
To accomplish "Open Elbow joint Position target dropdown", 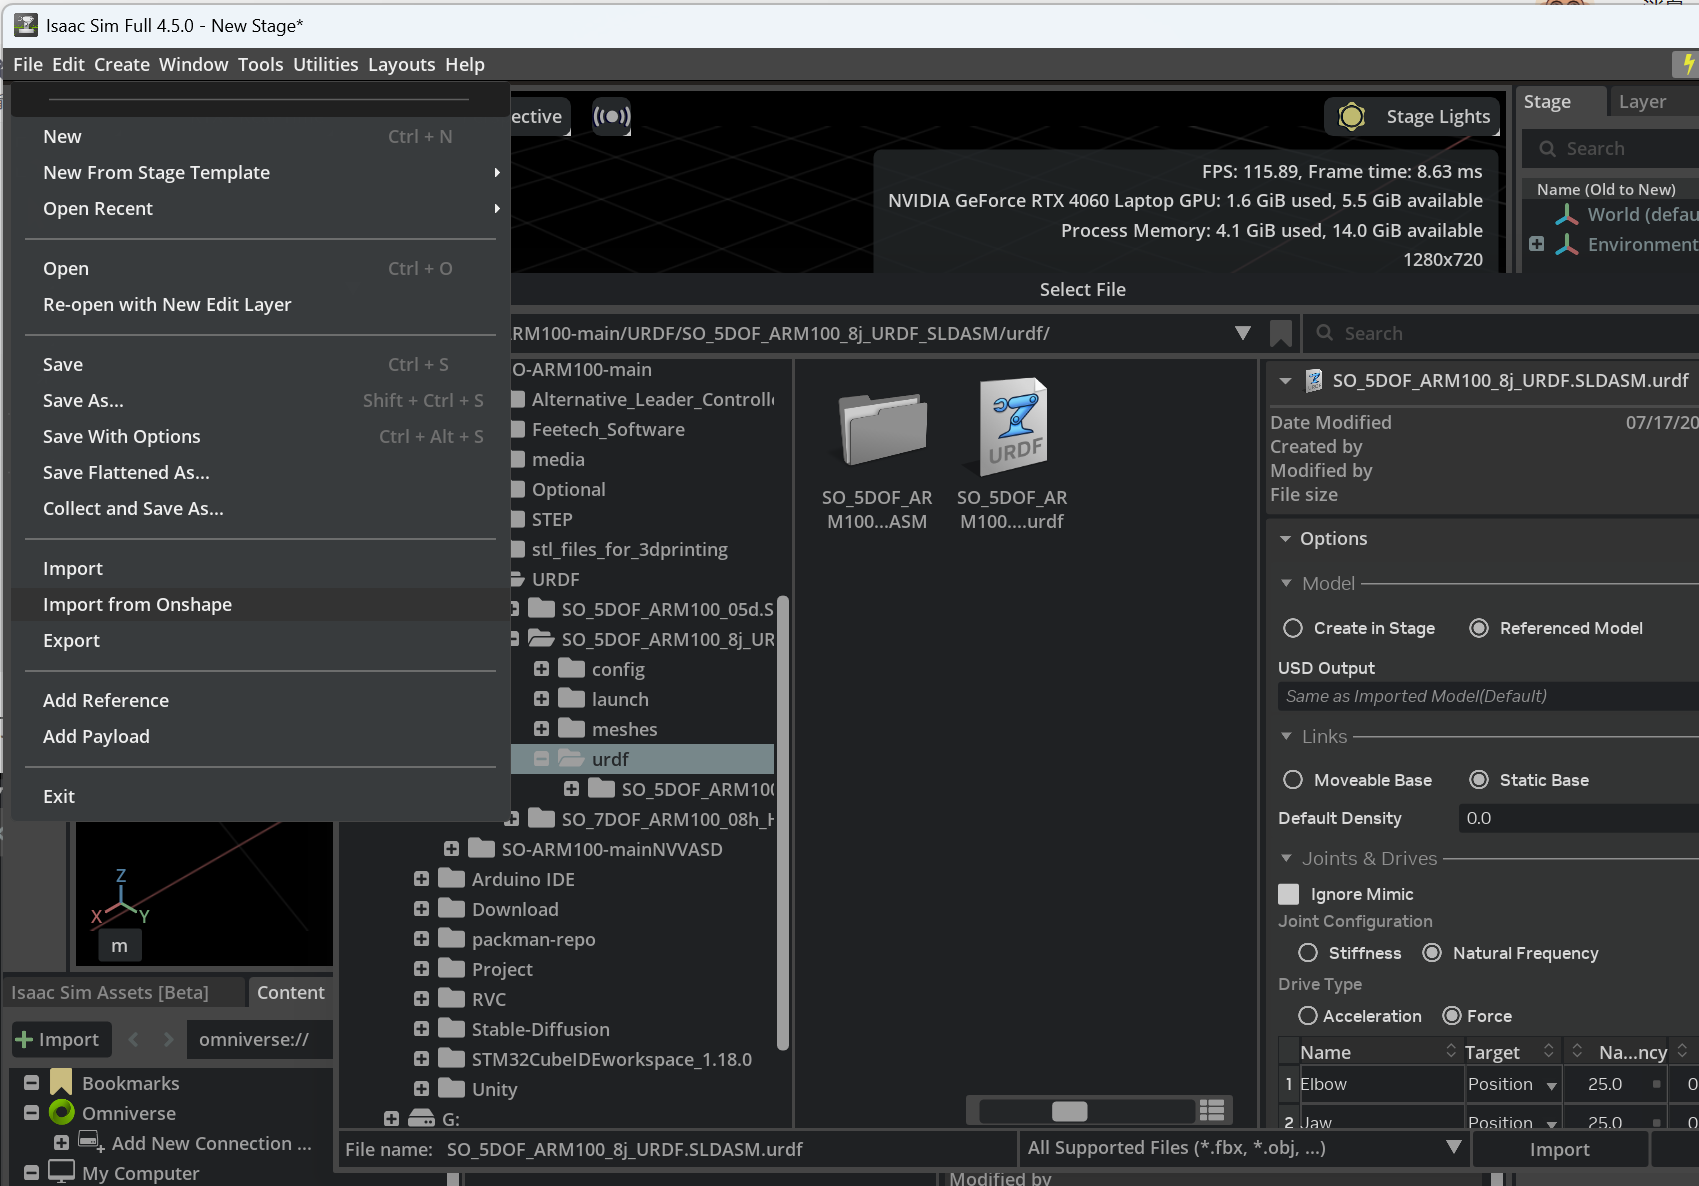I will click(1552, 1085).
